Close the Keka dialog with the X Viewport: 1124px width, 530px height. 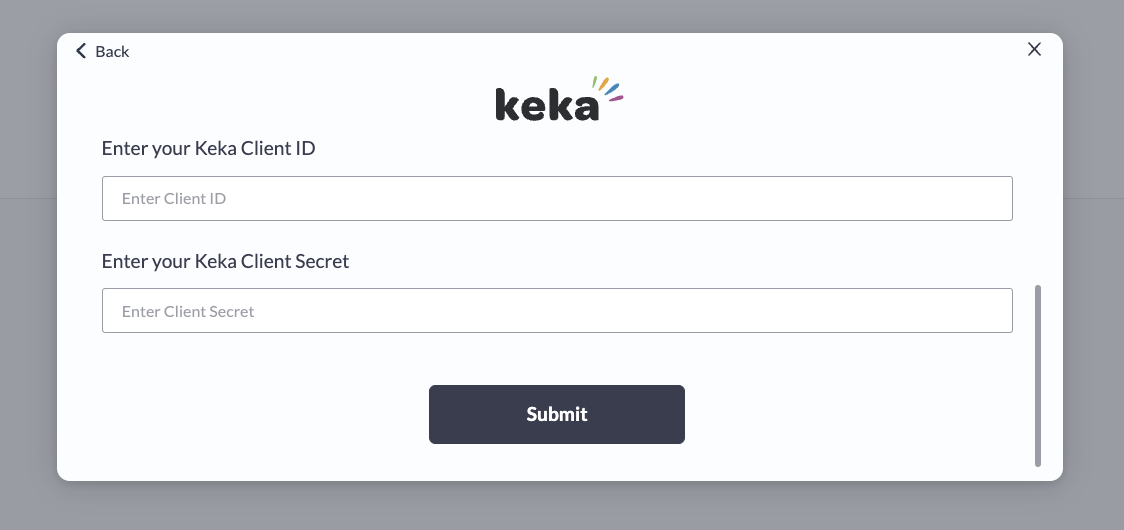(1034, 49)
